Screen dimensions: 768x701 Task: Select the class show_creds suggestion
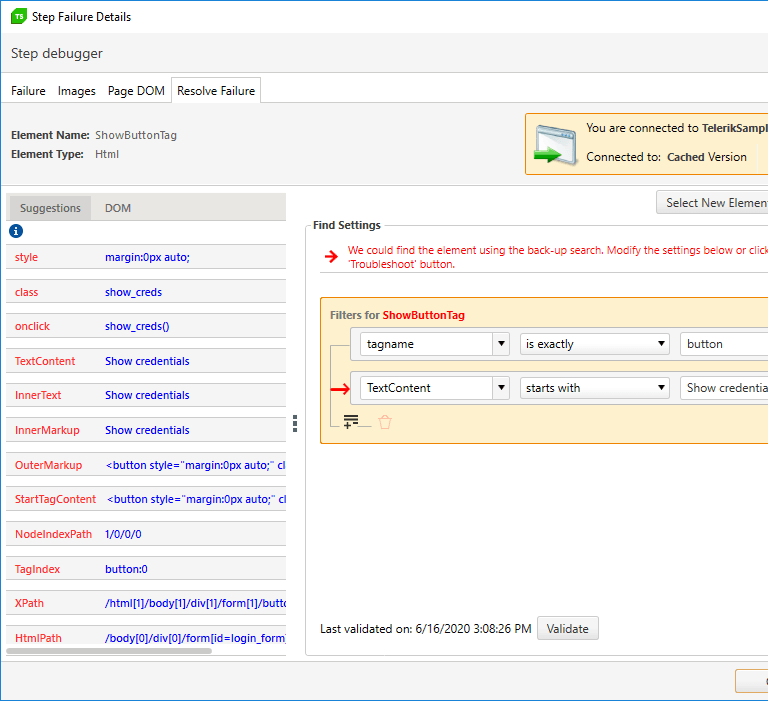(146, 292)
